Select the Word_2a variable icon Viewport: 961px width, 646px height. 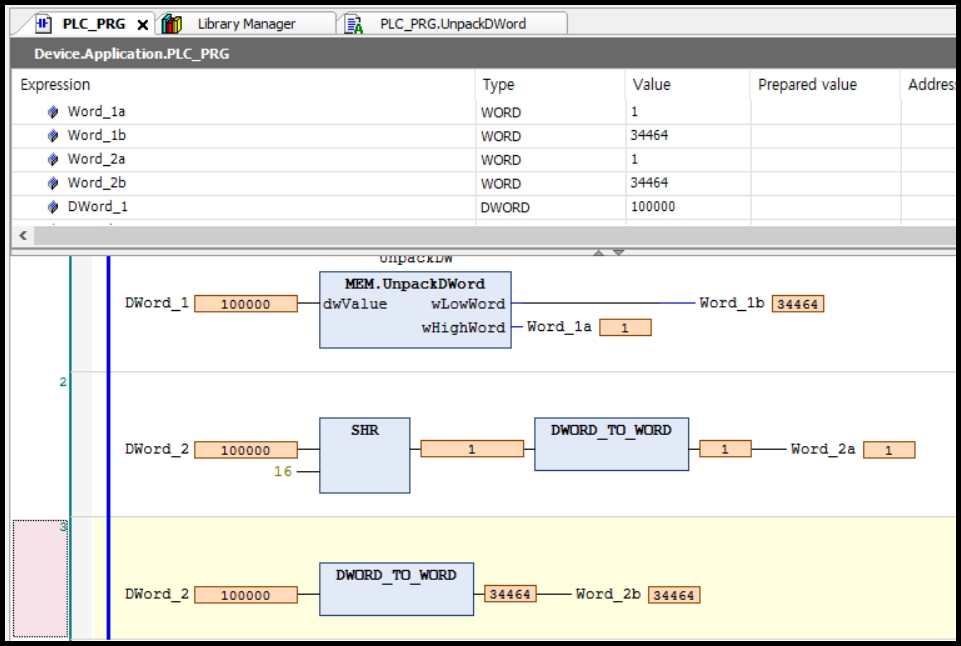coord(53,159)
